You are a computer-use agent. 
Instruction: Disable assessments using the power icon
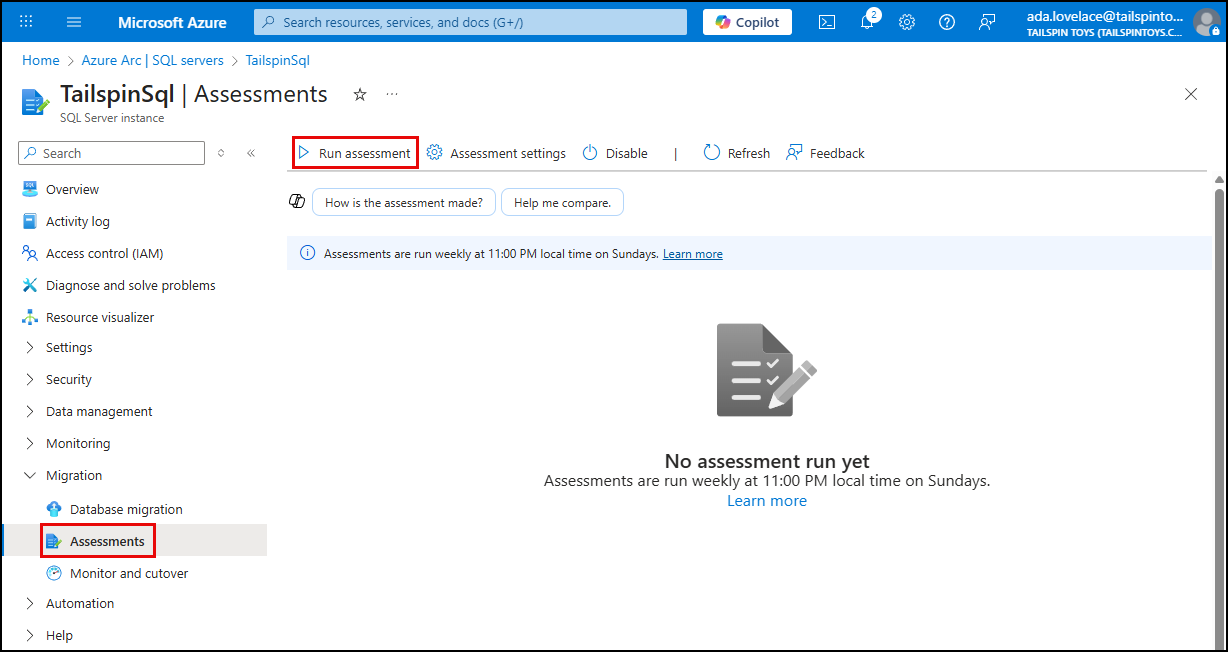click(x=614, y=152)
